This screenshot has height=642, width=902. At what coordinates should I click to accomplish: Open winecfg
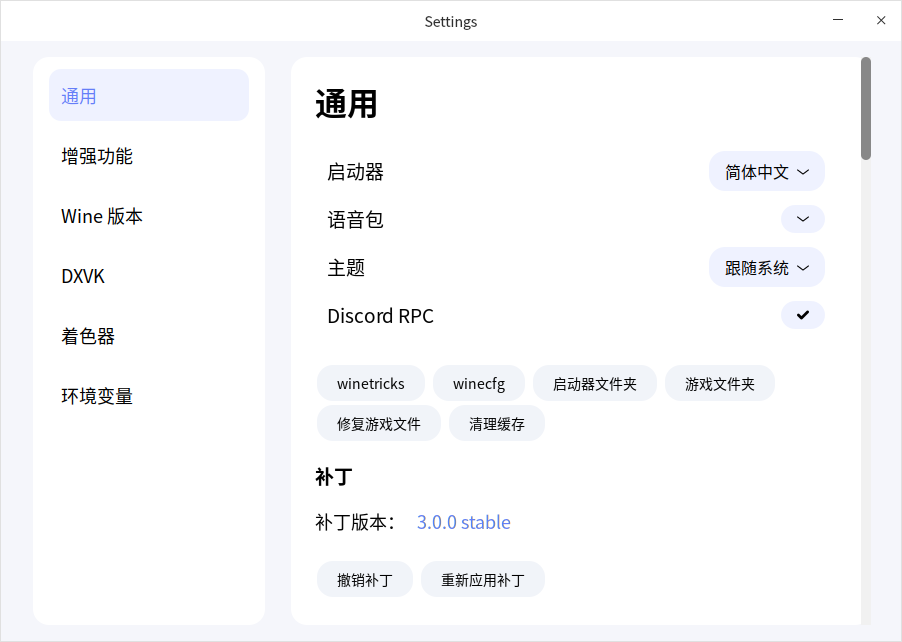click(x=478, y=383)
